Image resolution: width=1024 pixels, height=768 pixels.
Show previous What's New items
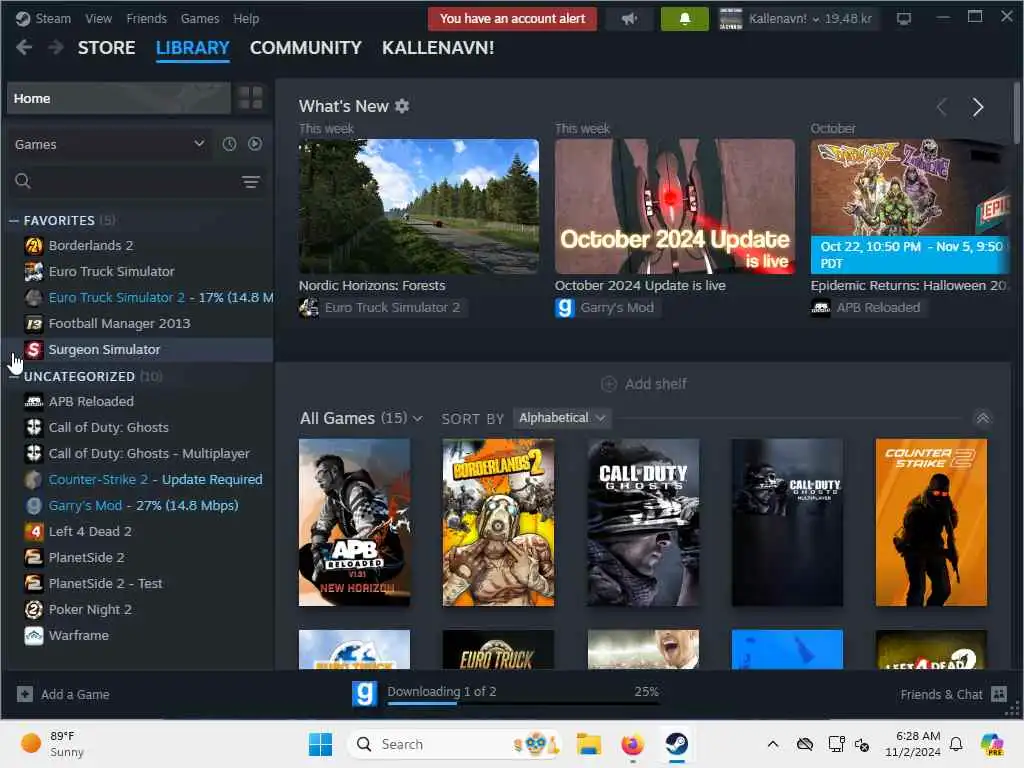941,107
